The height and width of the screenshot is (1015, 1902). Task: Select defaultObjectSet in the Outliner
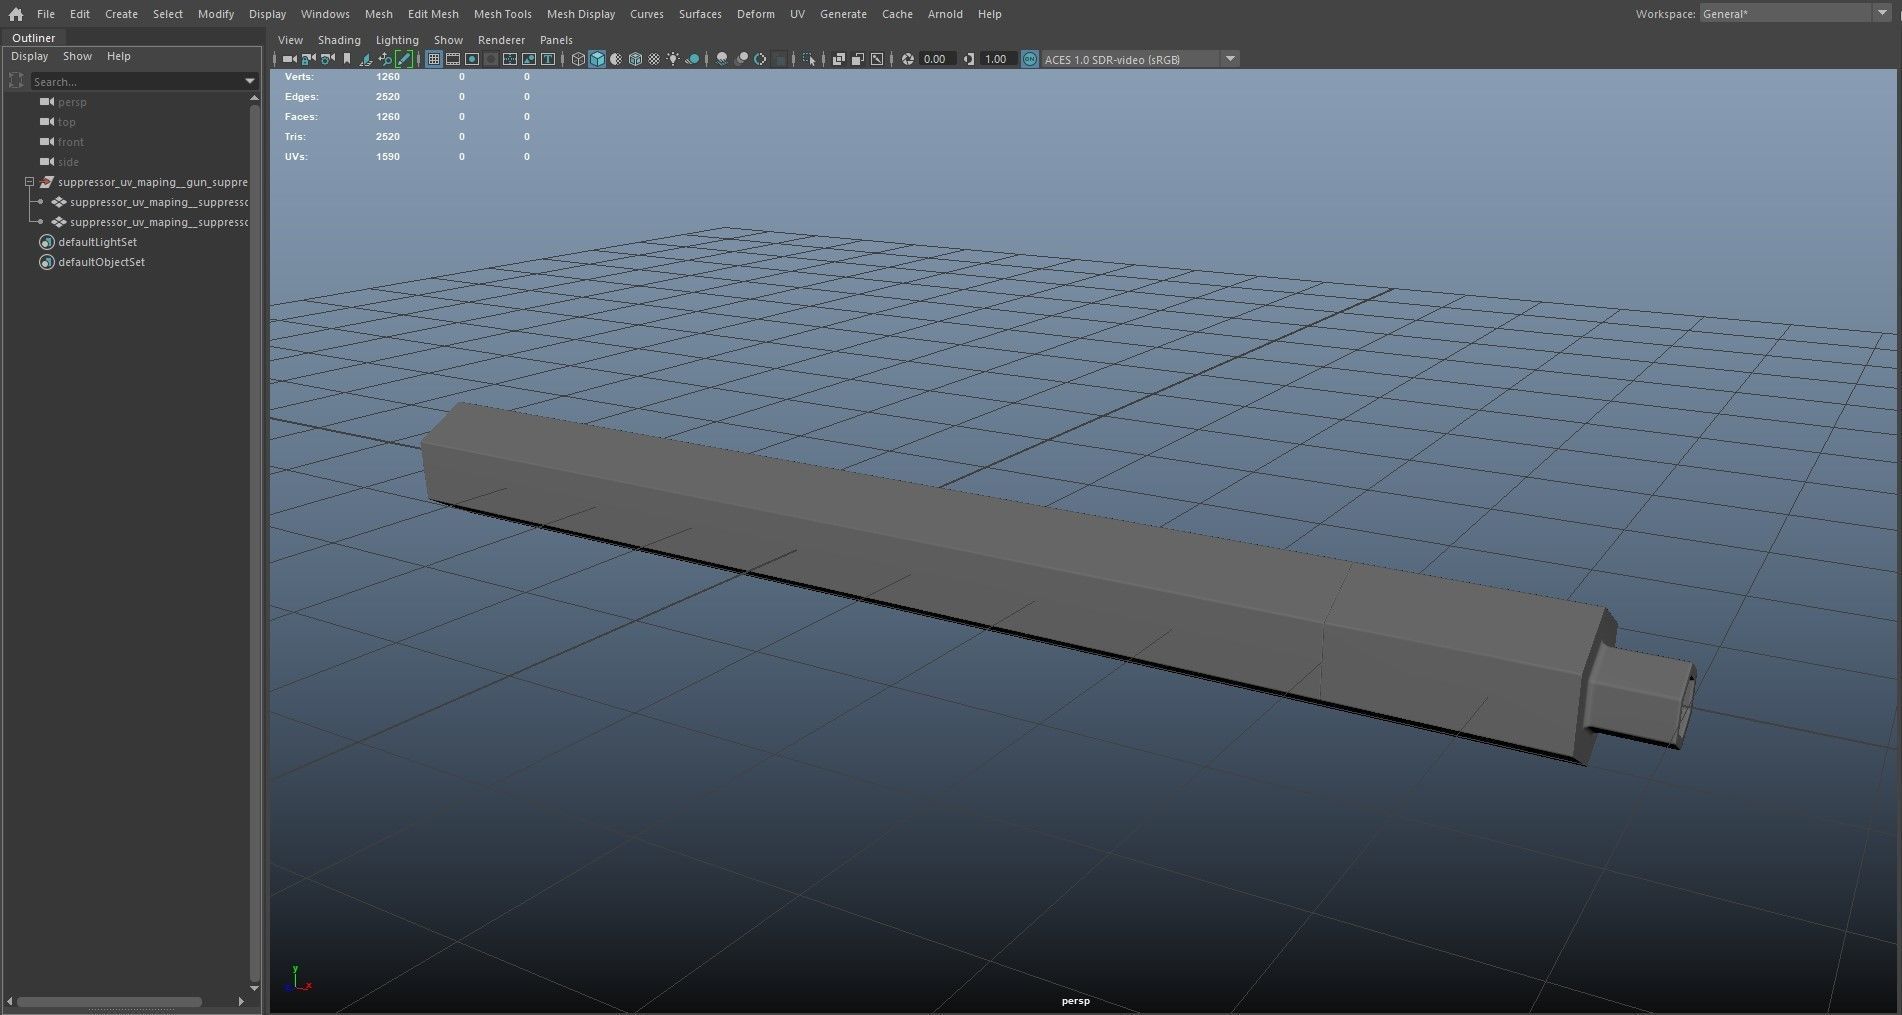click(101, 262)
